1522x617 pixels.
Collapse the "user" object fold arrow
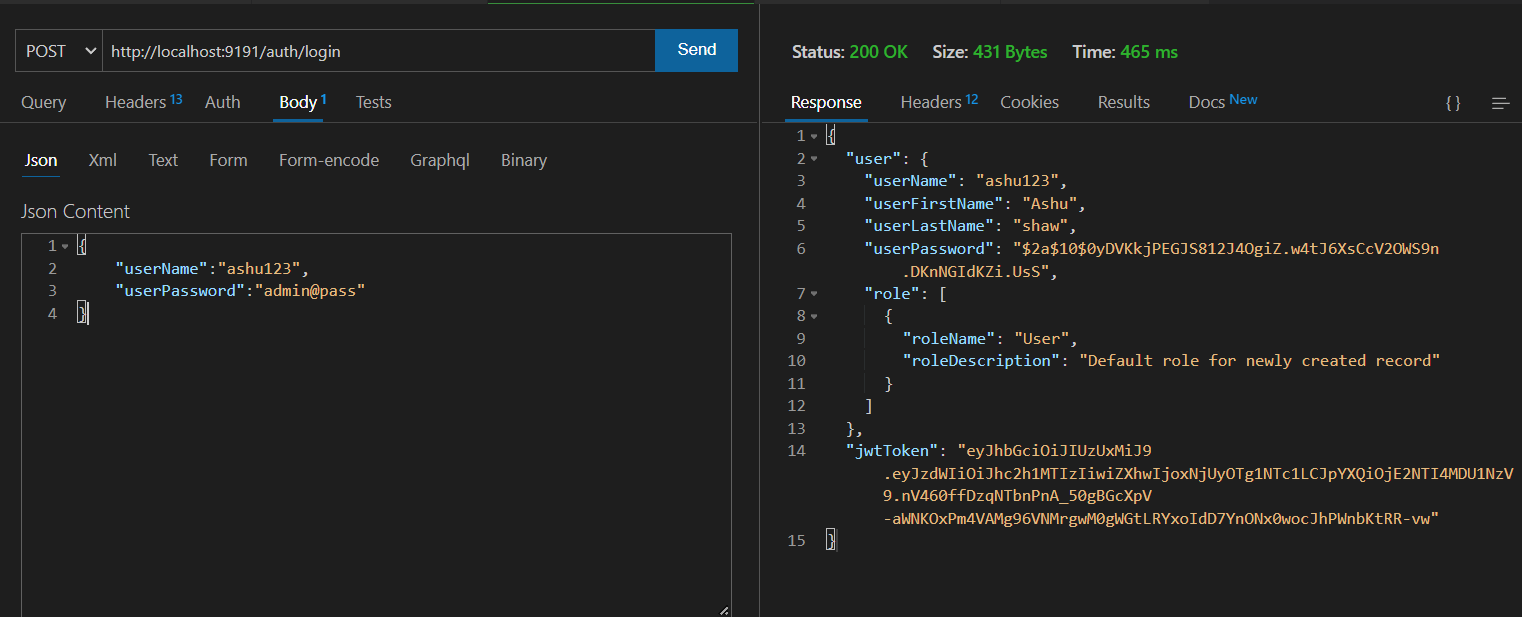click(x=814, y=159)
